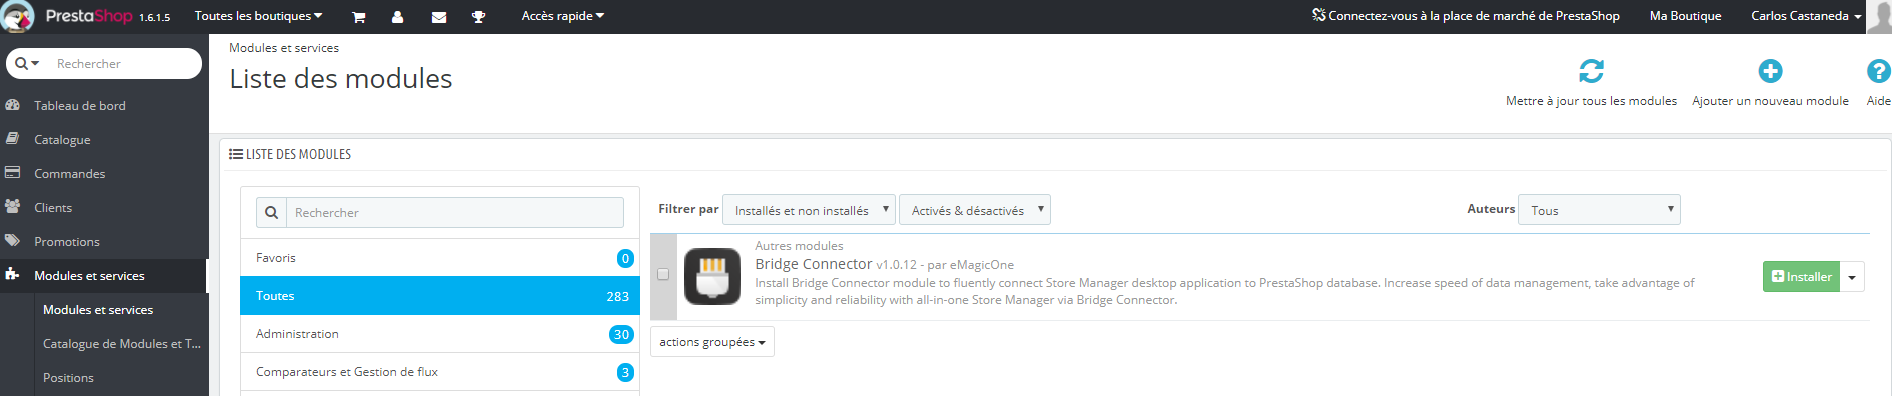This screenshot has height=396, width=1892.
Task: Click the trophy icon in the top bar
Action: click(x=478, y=17)
